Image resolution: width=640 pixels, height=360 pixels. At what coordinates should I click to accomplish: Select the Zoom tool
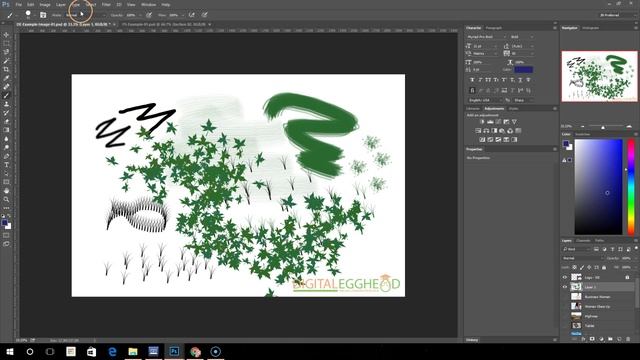[x=6, y=200]
